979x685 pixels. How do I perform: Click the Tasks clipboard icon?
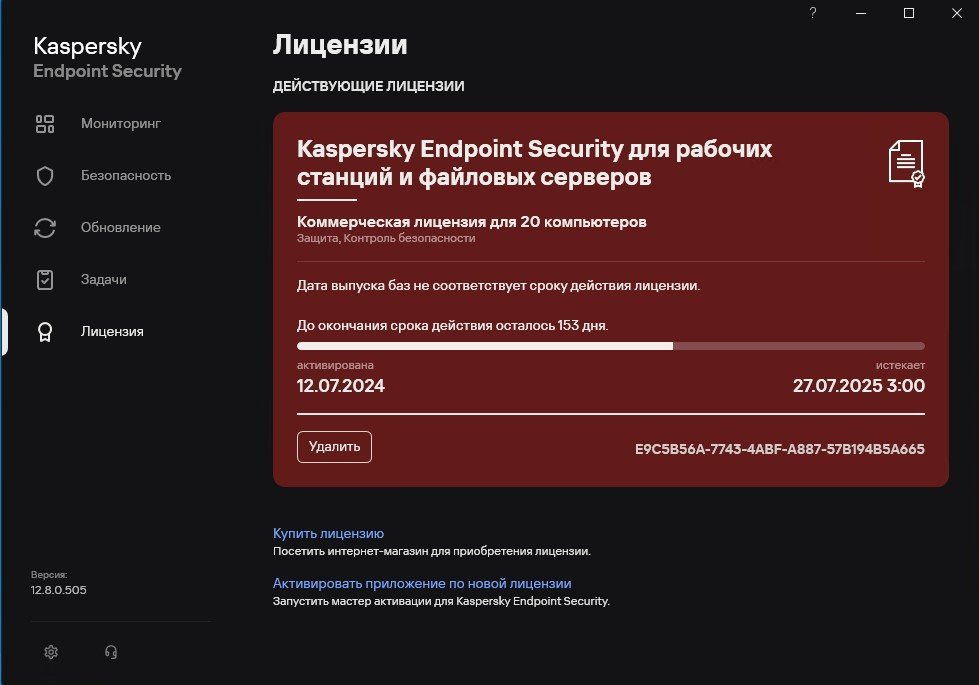[x=45, y=280]
